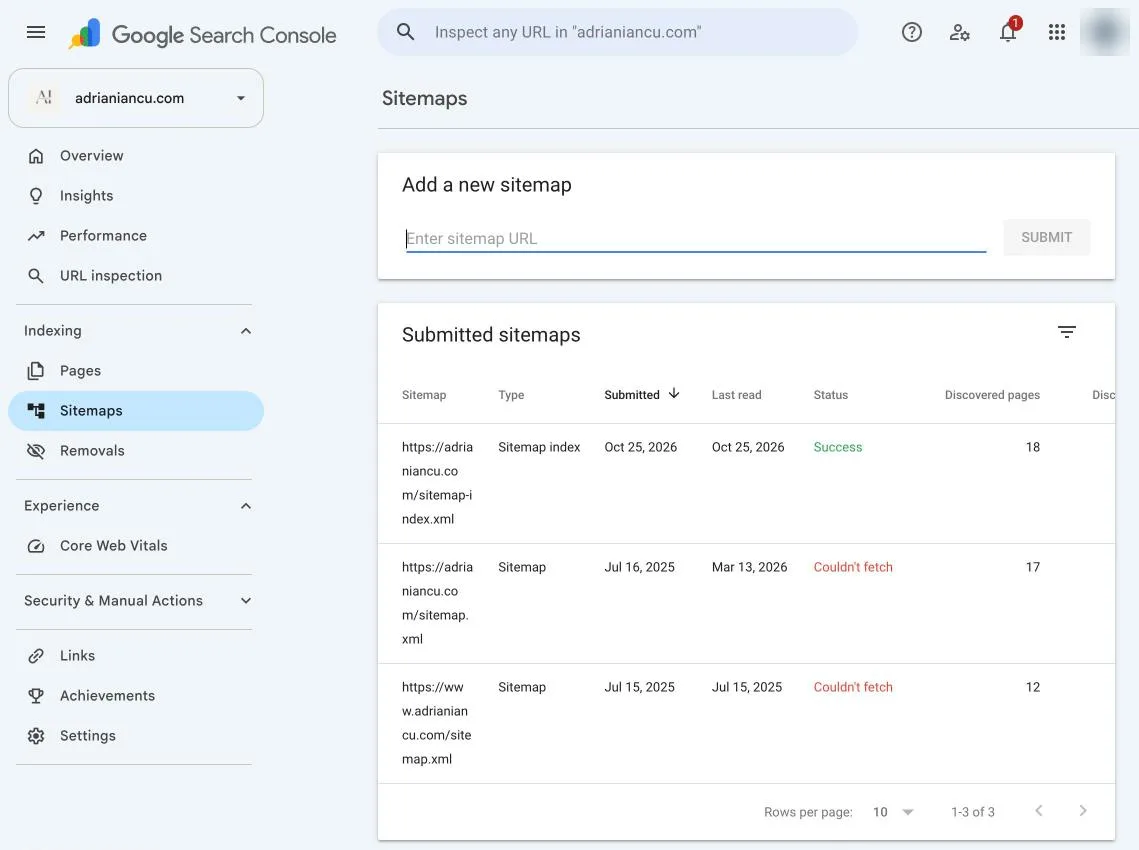Click the URL inspection magnifier icon

coord(36,275)
